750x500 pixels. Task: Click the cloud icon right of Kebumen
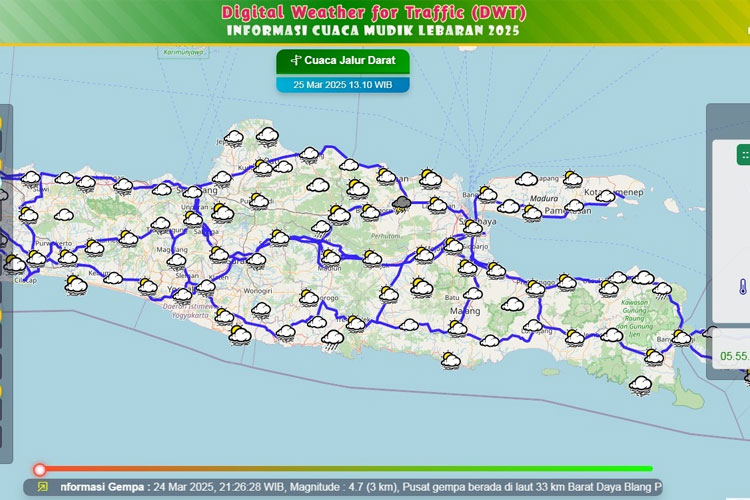point(113,278)
